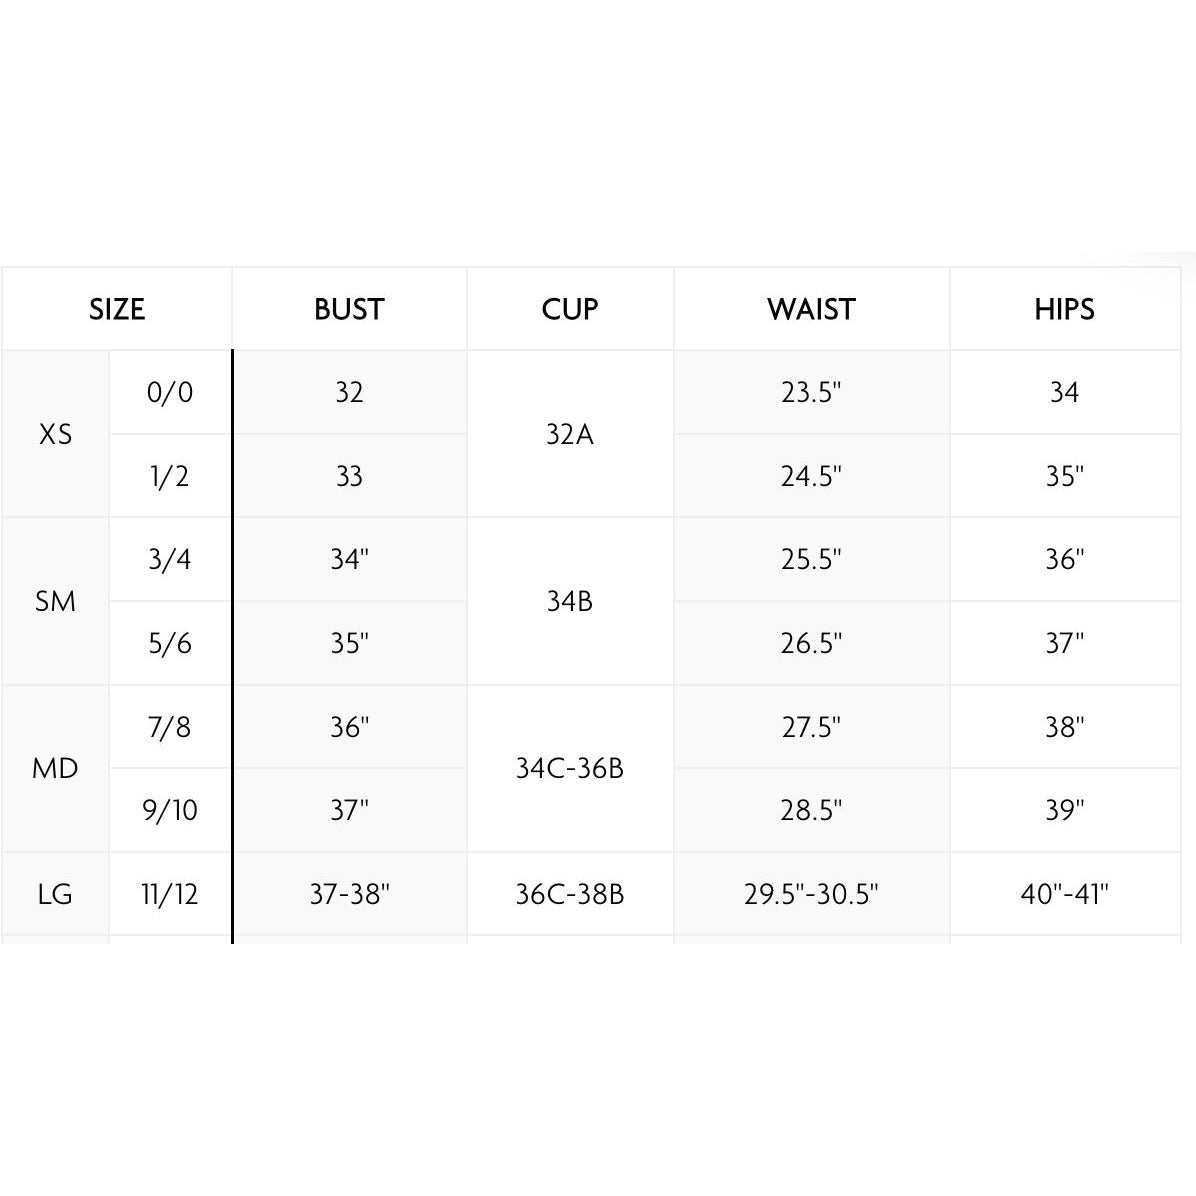Click the 0/0 numeric size cell

[170, 392]
